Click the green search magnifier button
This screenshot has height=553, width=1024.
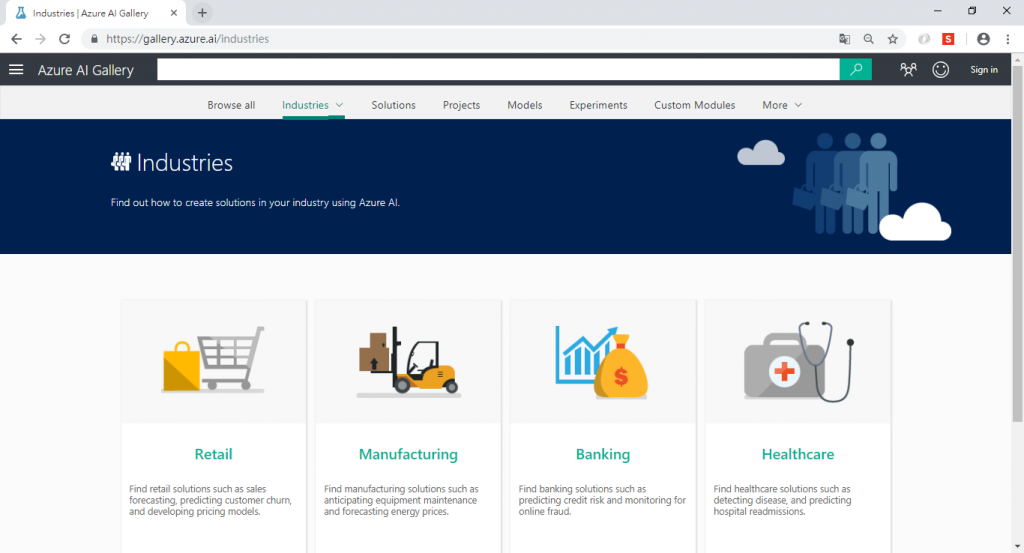pos(856,69)
